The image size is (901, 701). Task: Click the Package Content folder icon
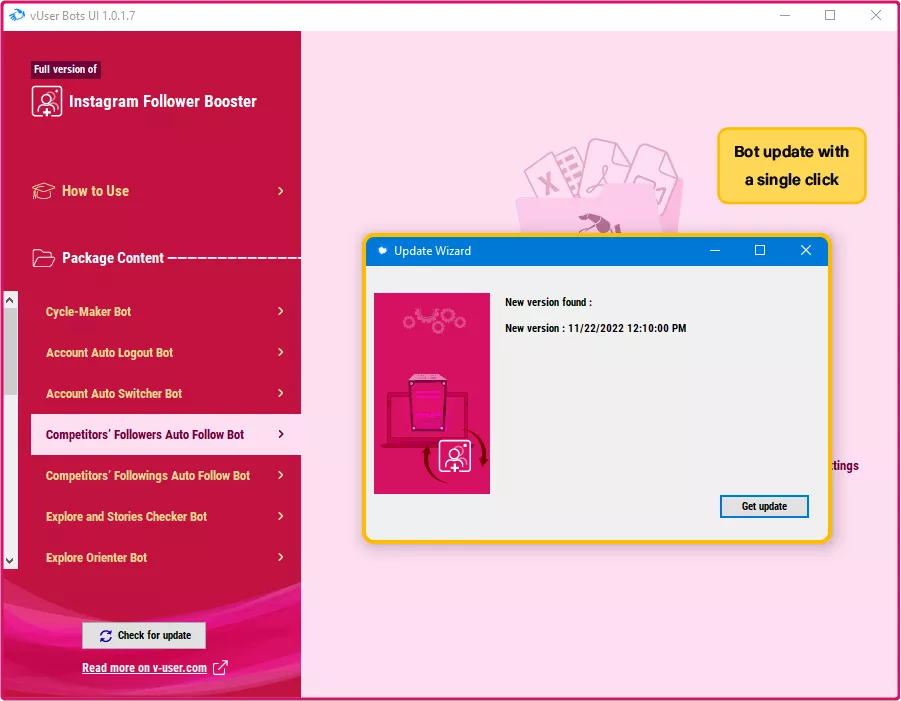[43, 258]
